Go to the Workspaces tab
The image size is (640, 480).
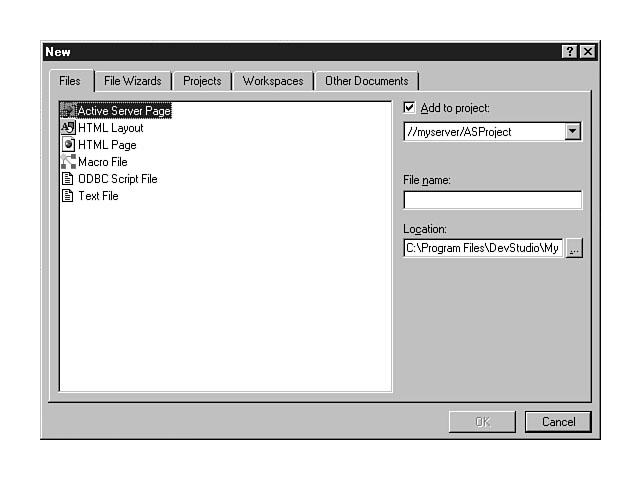tap(273, 81)
